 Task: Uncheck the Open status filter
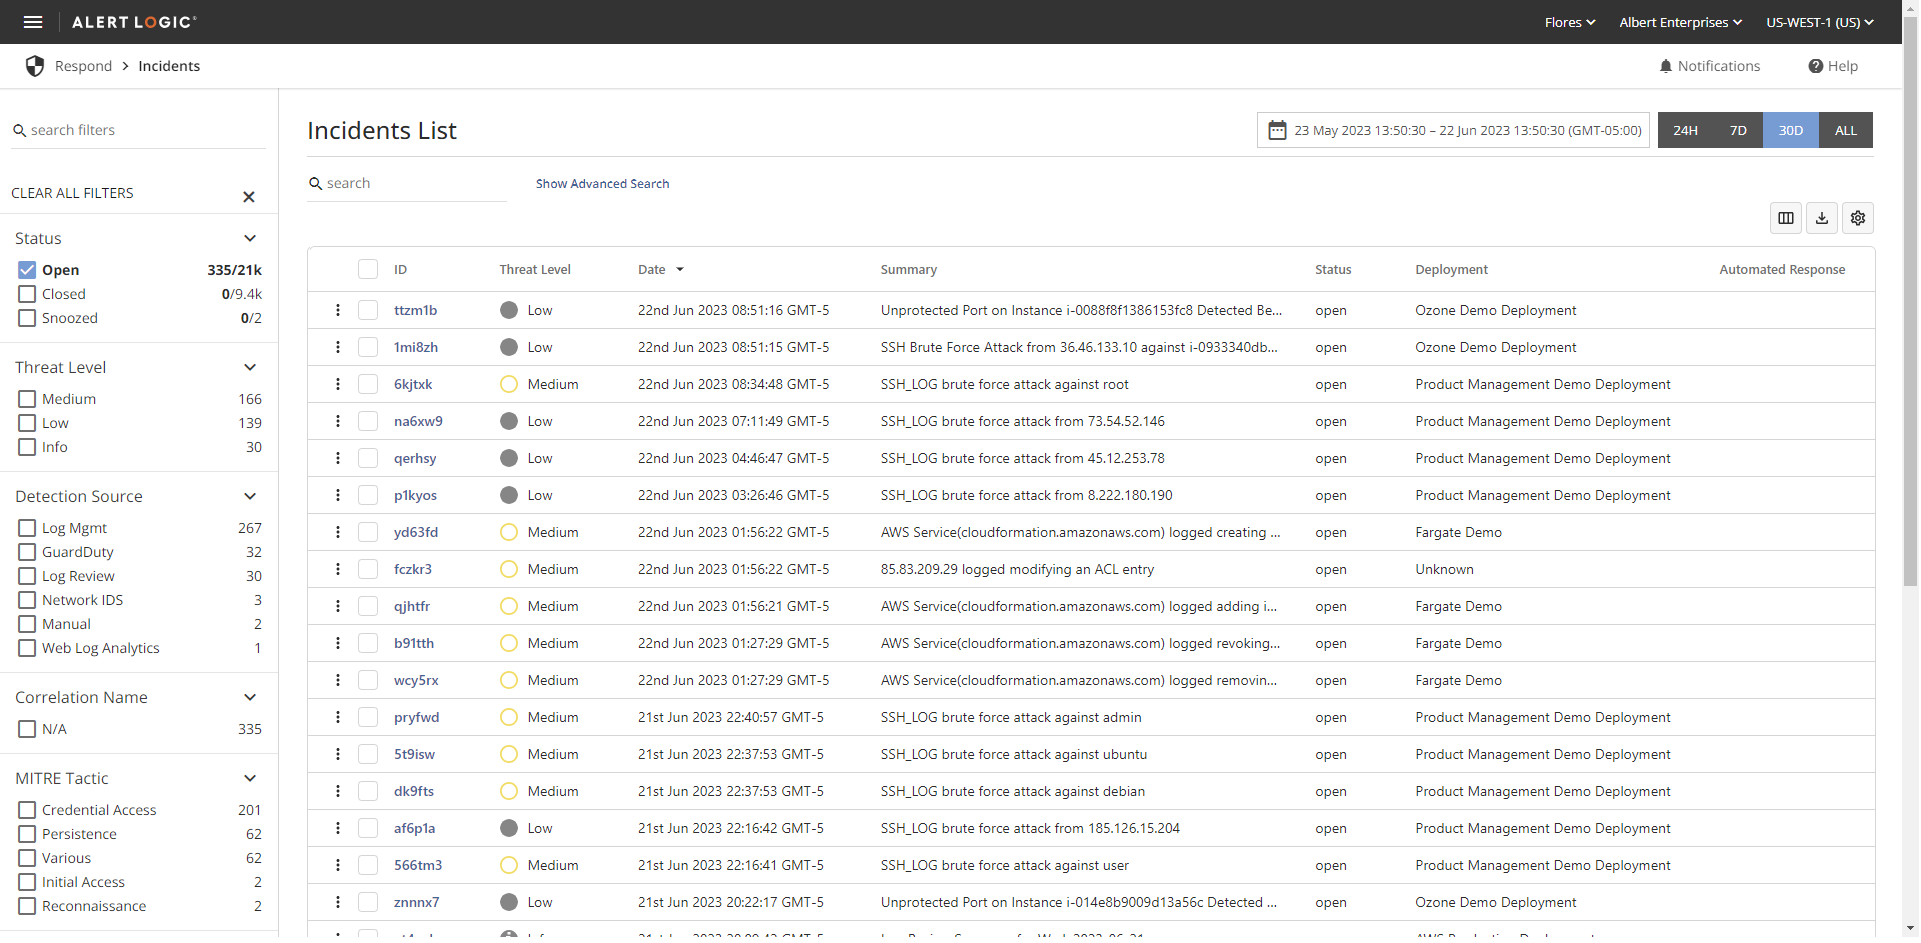point(27,270)
